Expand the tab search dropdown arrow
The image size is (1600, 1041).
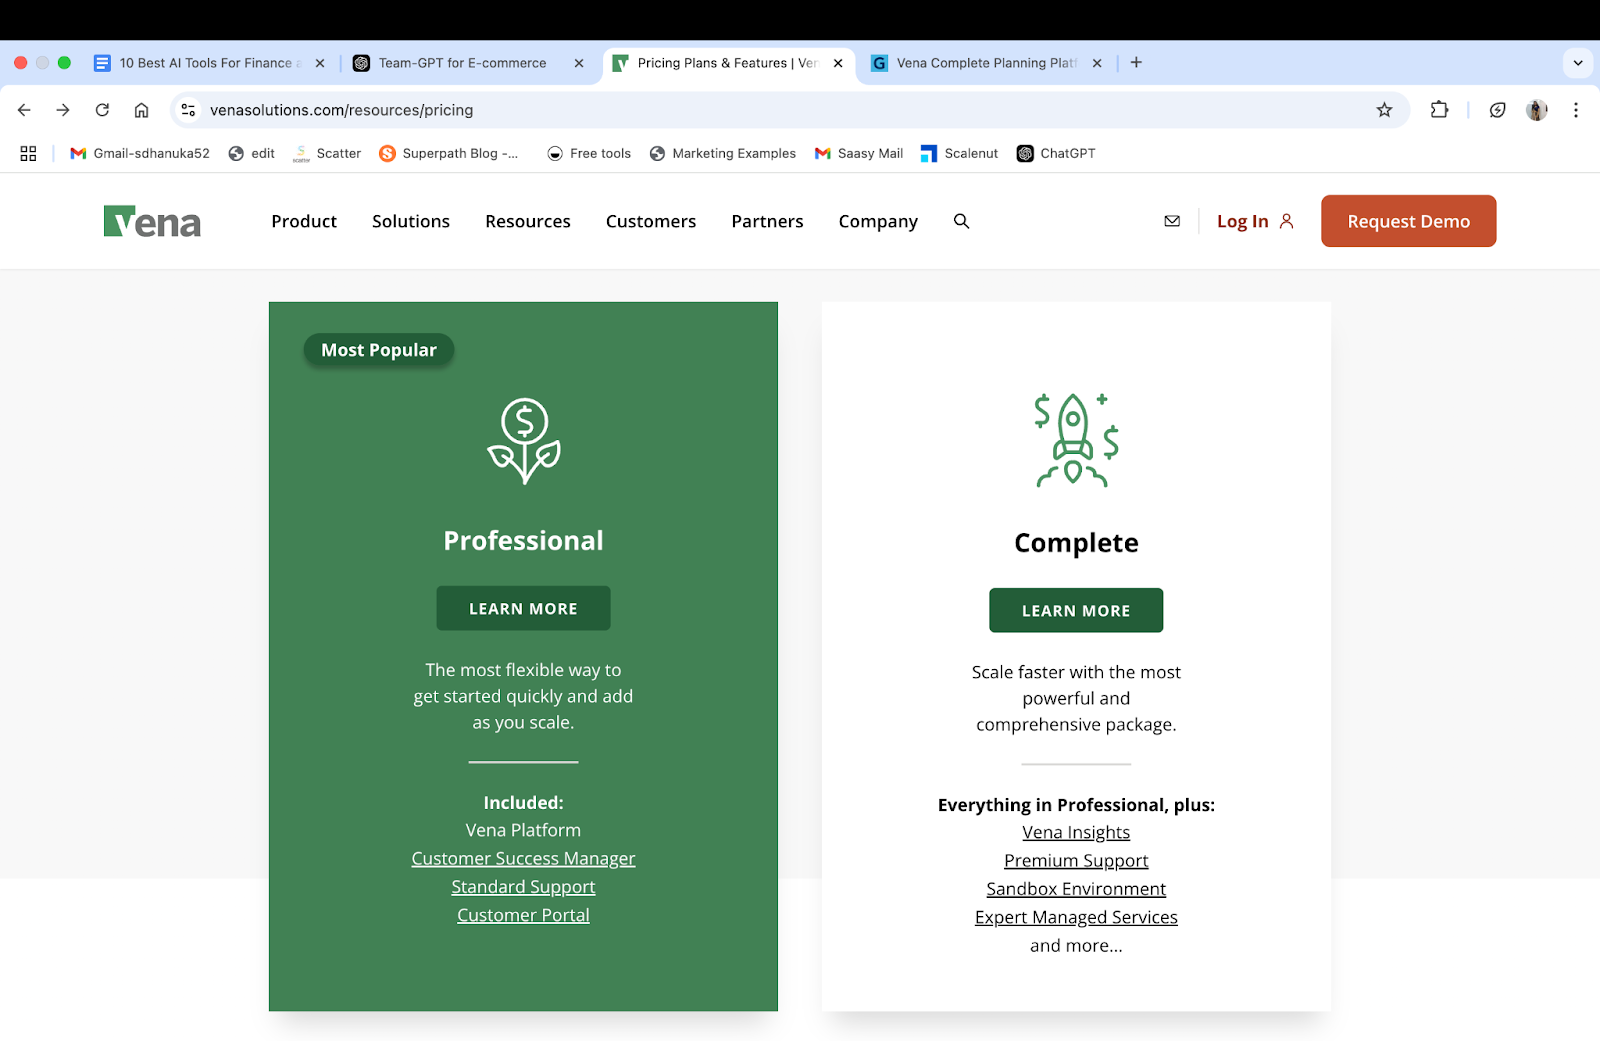1578,62
